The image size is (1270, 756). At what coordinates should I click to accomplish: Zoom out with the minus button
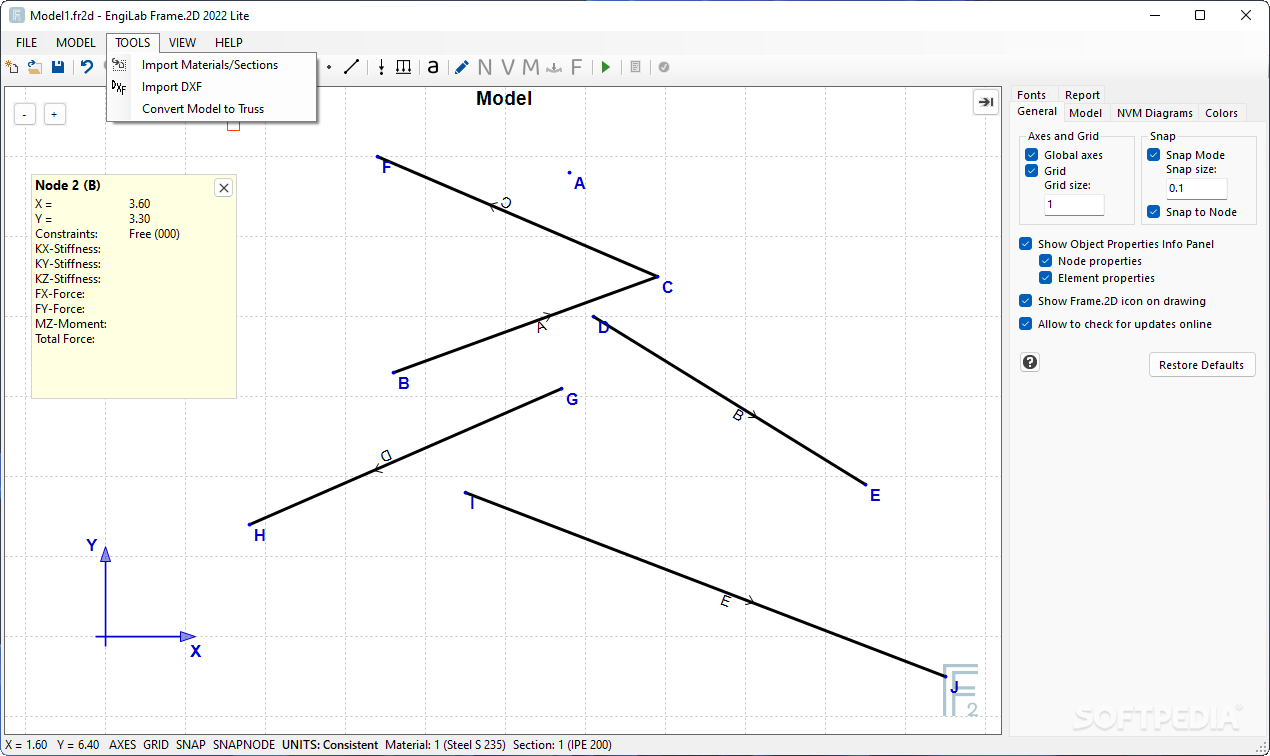[x=26, y=114]
